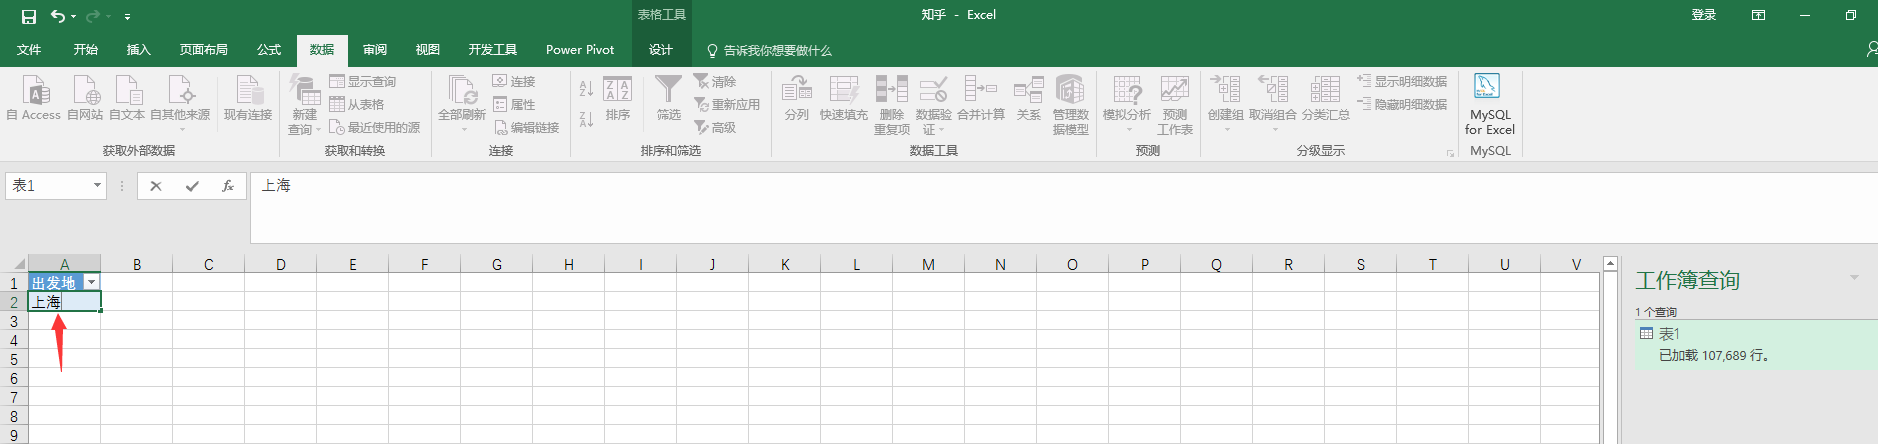
Task: Click the insert function fx icon
Action: click(227, 186)
